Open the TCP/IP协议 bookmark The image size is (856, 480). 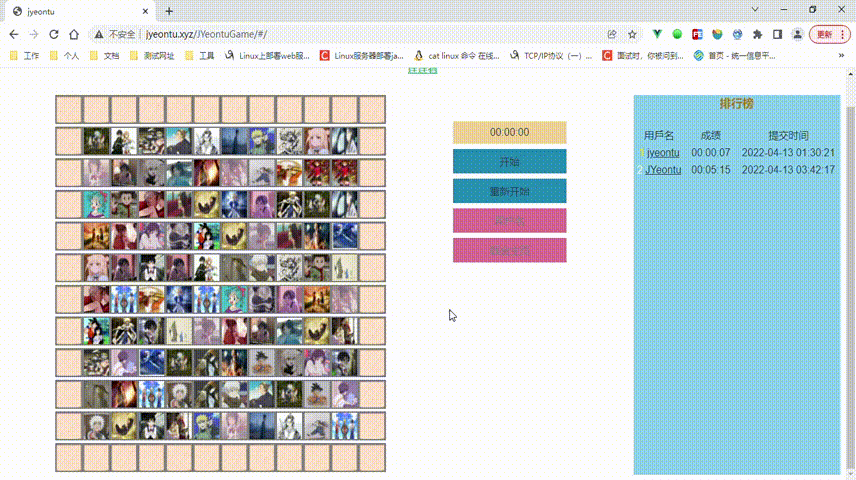tap(551, 56)
